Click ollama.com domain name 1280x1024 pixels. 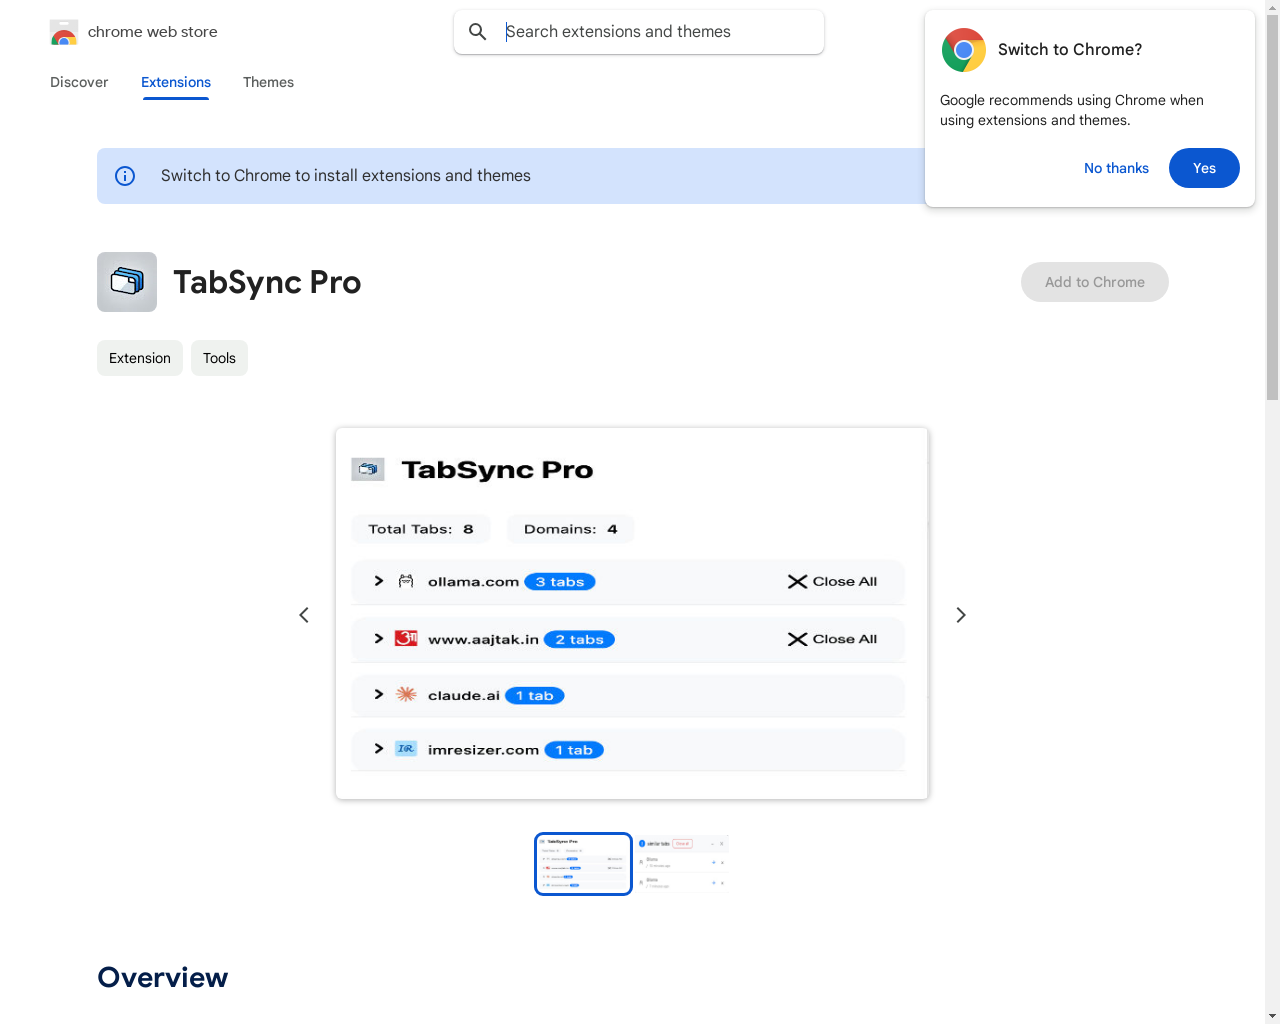coord(473,582)
